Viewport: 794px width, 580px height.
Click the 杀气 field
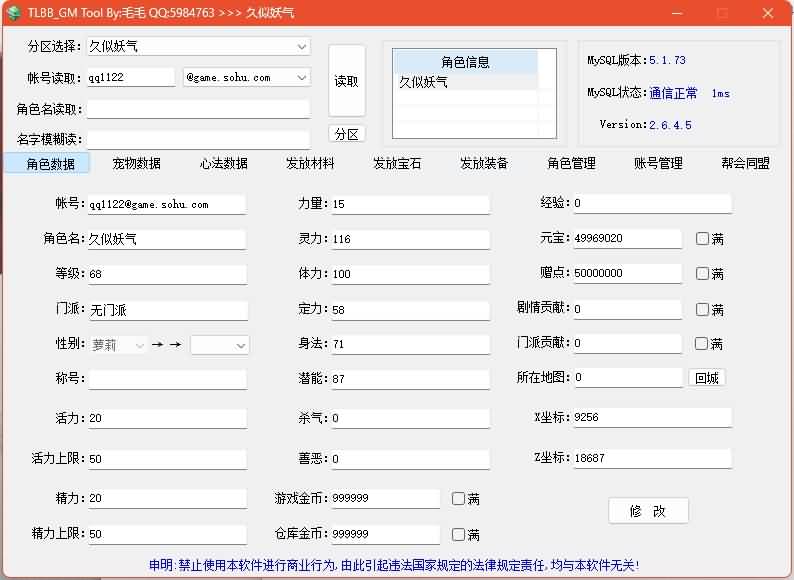tap(411, 418)
